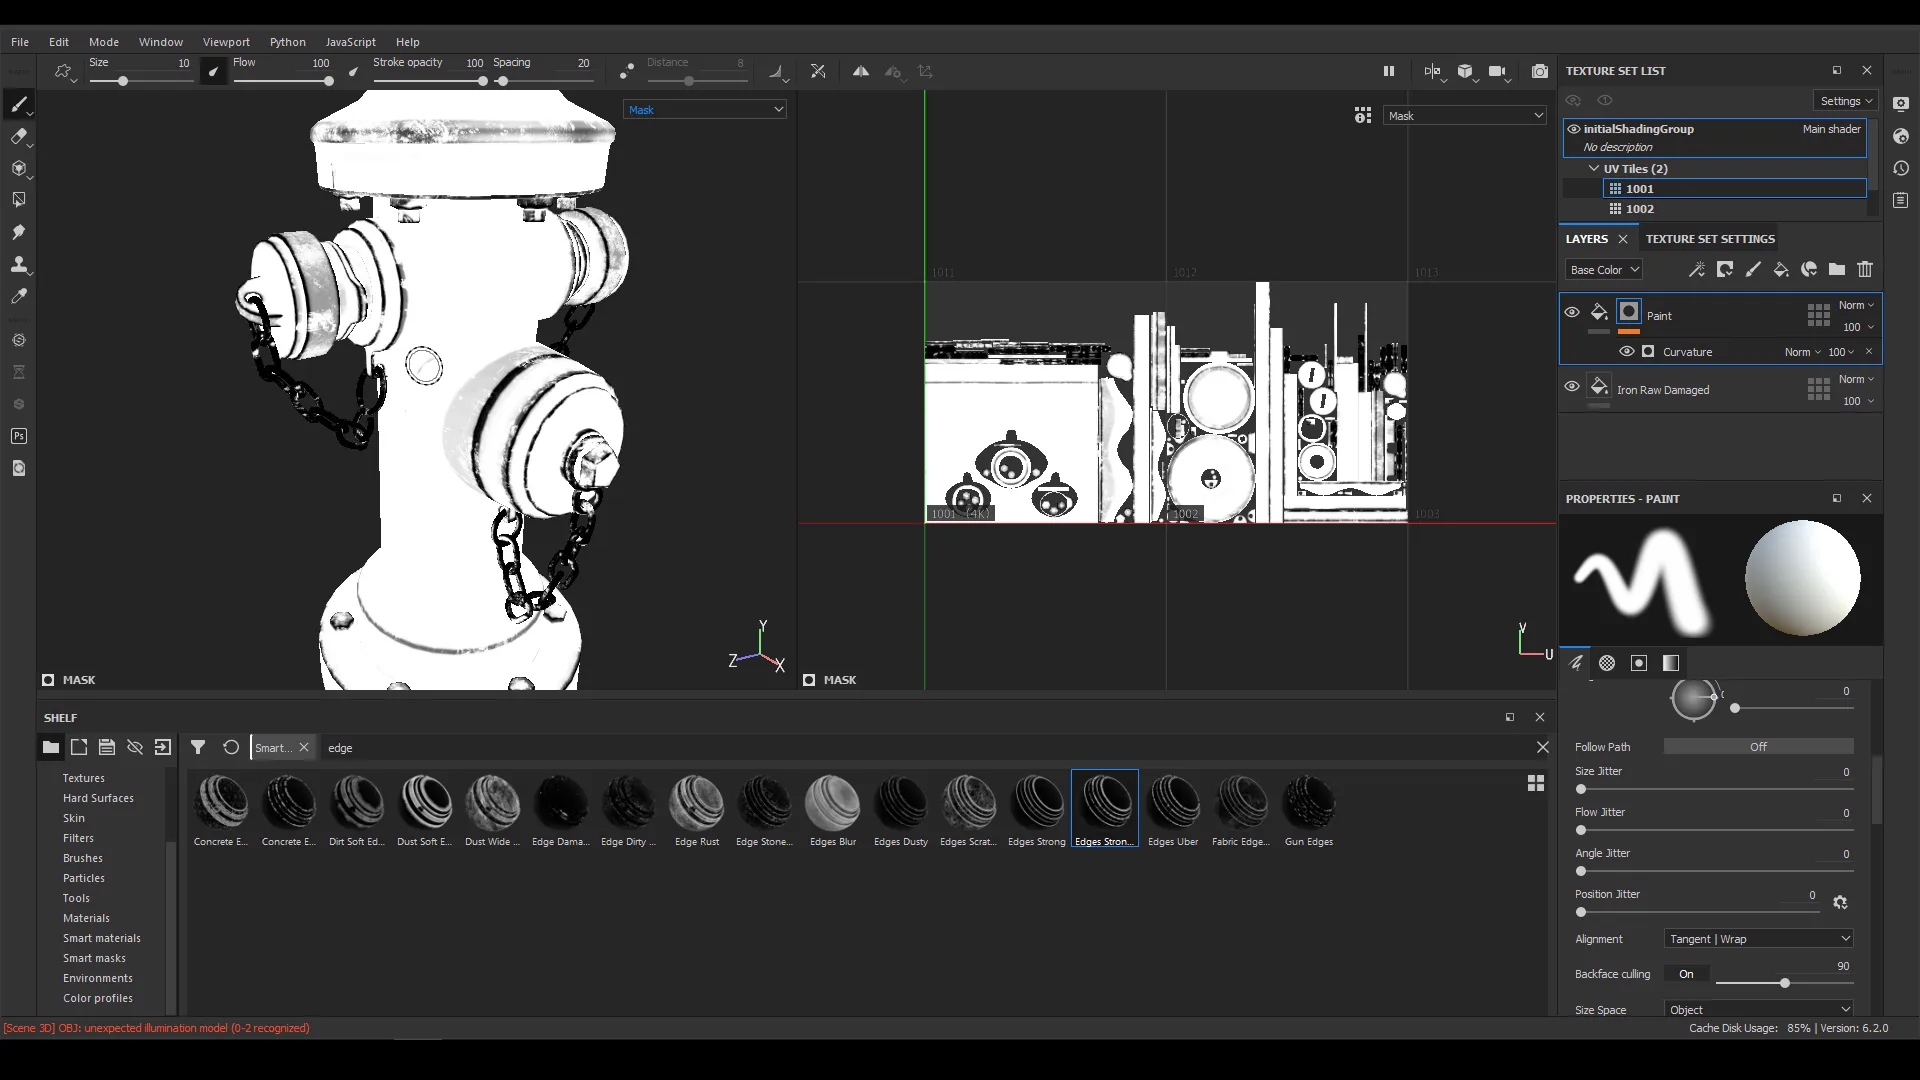Toggle visibility of initialShadingGroup texture set
Image resolution: width=1920 pixels, height=1080 pixels.
[x=1574, y=129]
